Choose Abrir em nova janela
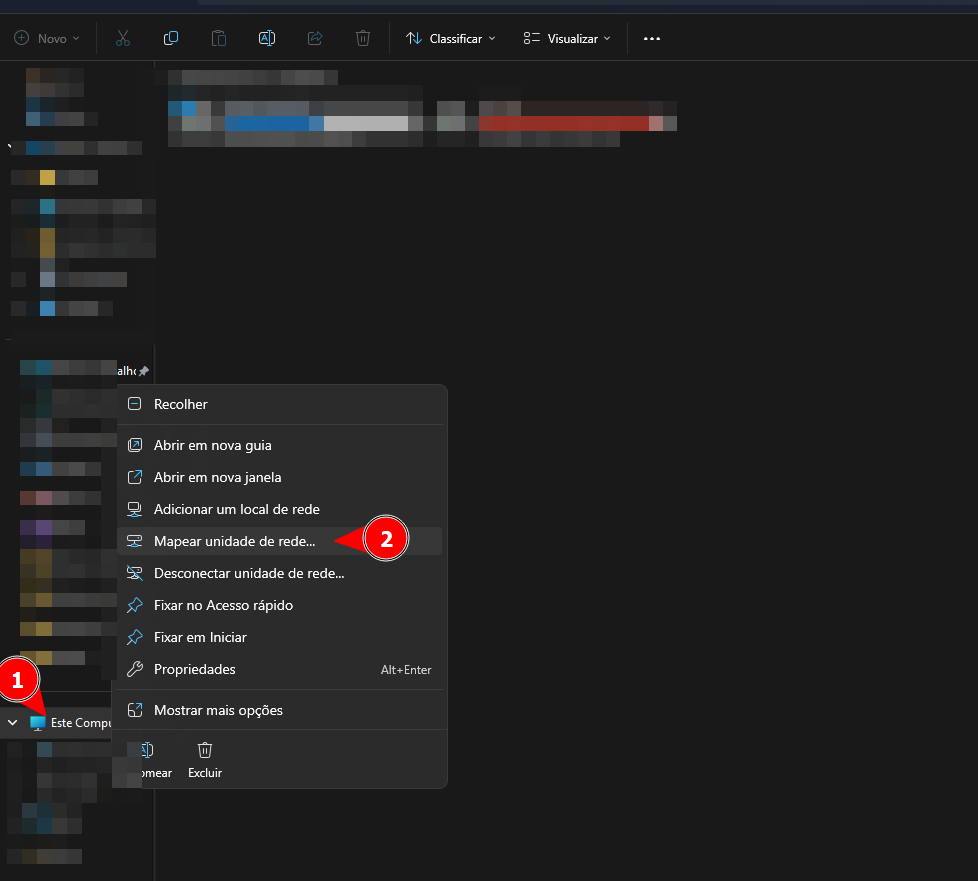978x881 pixels. 217,477
